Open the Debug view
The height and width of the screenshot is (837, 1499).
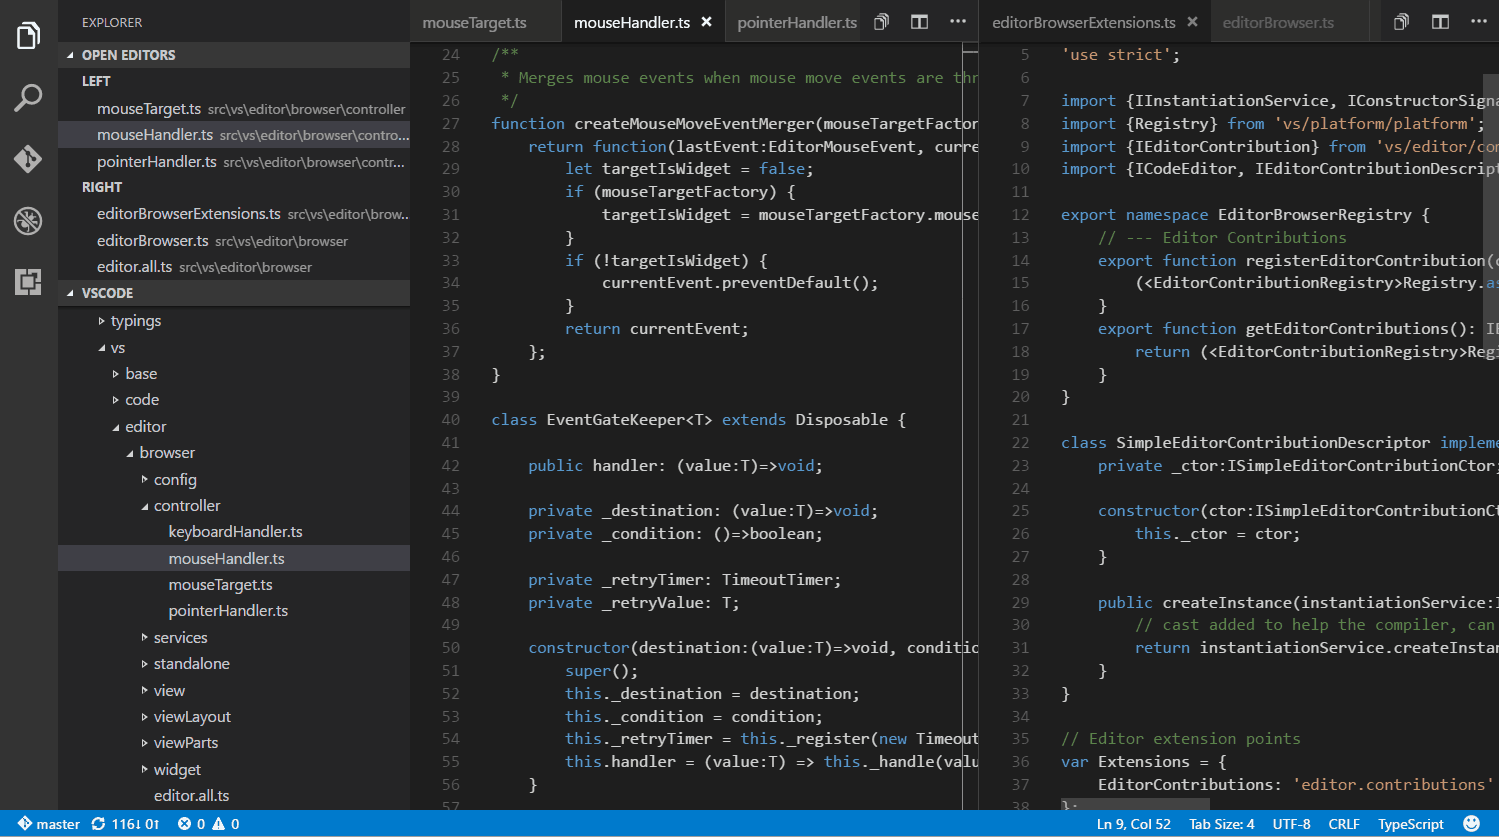click(27, 220)
